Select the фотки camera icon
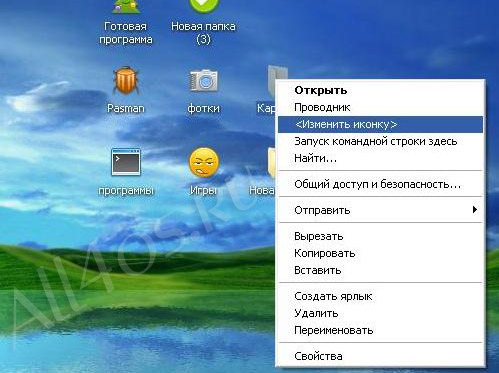 tap(203, 80)
